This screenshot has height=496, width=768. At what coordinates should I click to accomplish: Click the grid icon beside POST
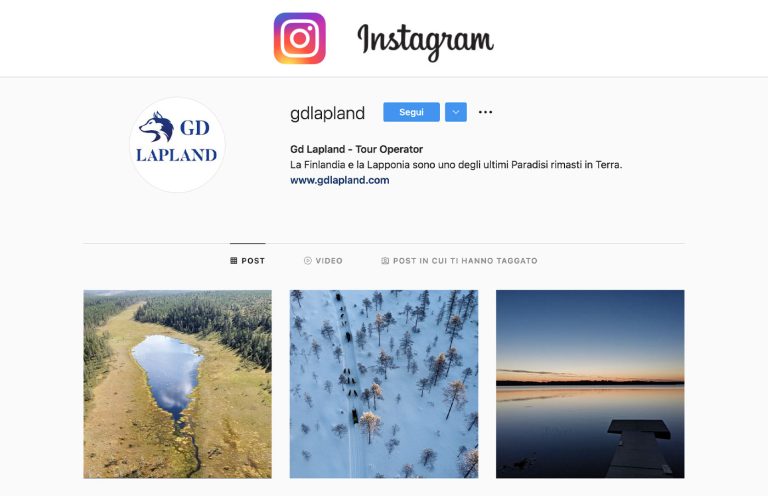234,260
